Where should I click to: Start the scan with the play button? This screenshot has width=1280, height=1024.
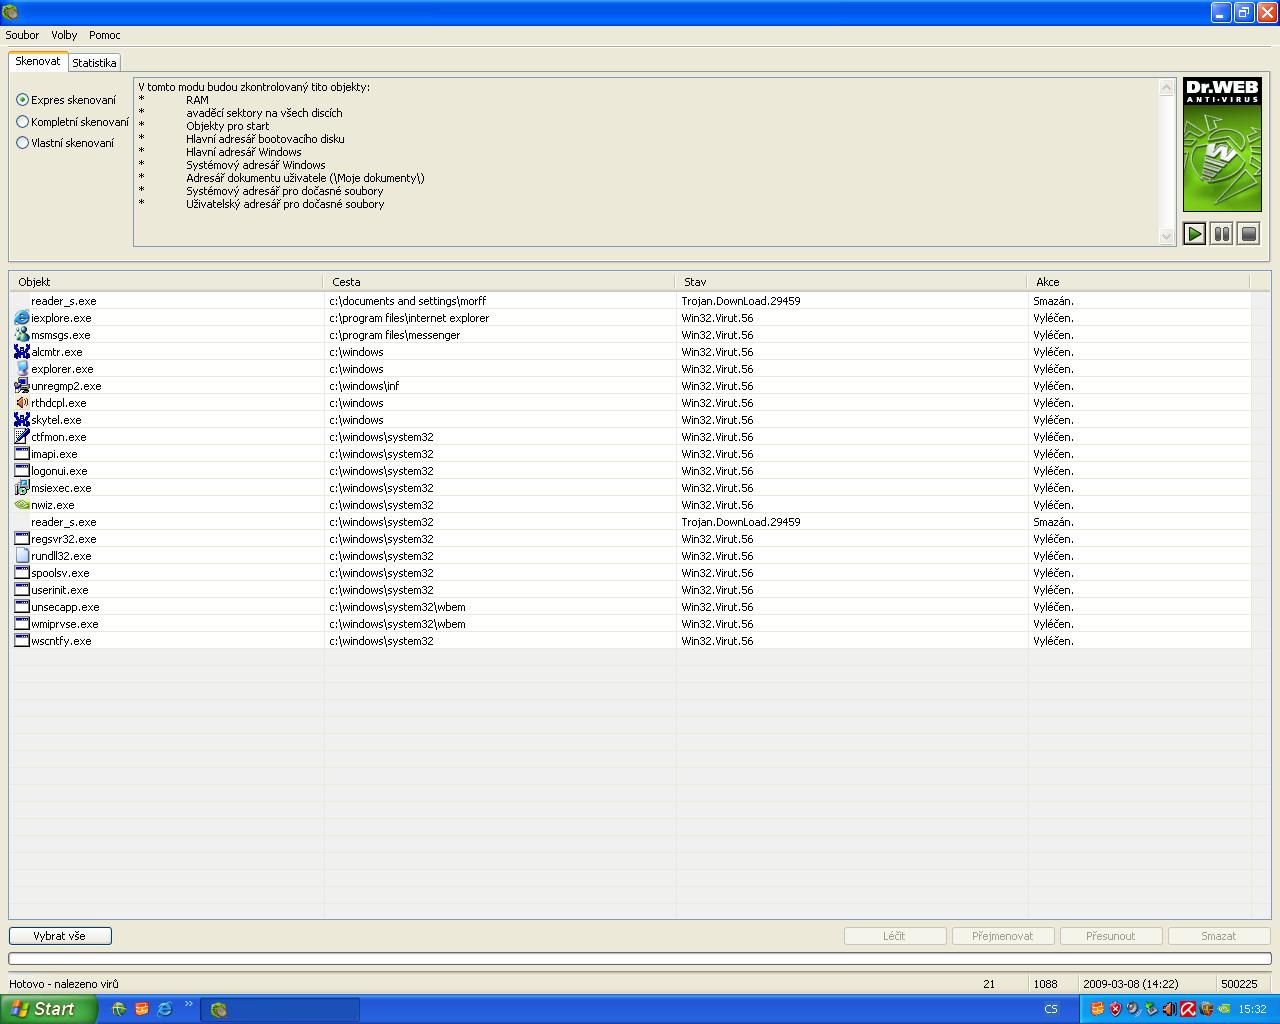click(1194, 234)
